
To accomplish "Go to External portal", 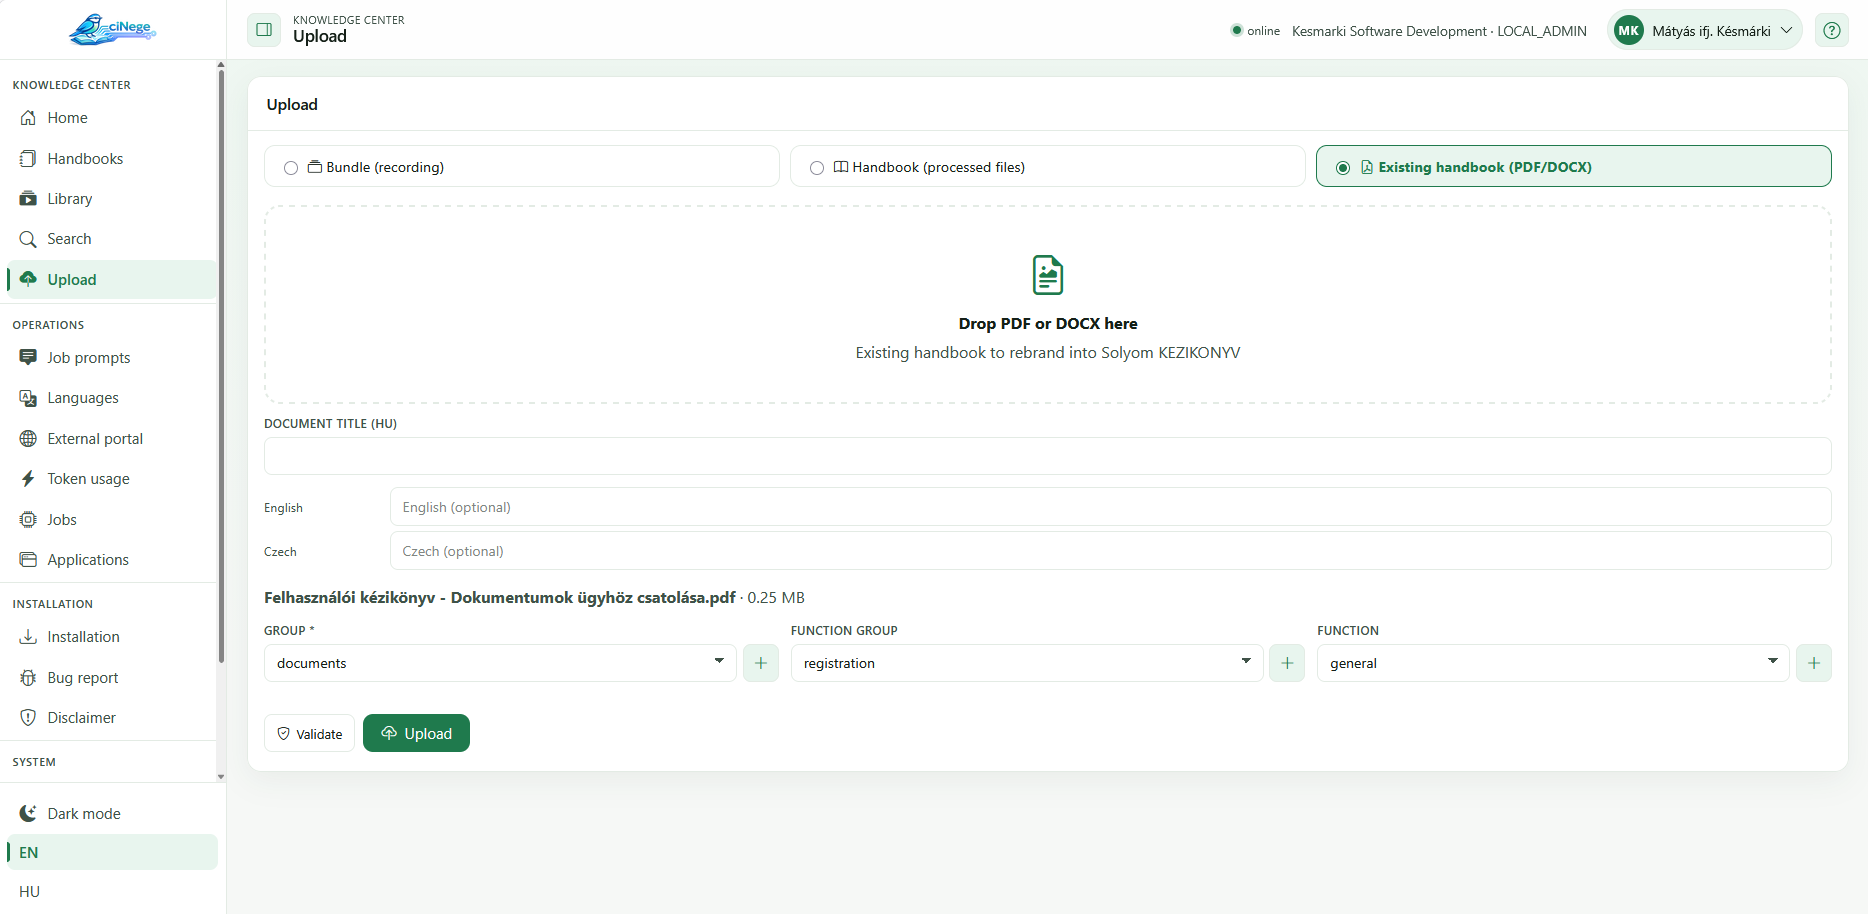I will tap(112, 438).
